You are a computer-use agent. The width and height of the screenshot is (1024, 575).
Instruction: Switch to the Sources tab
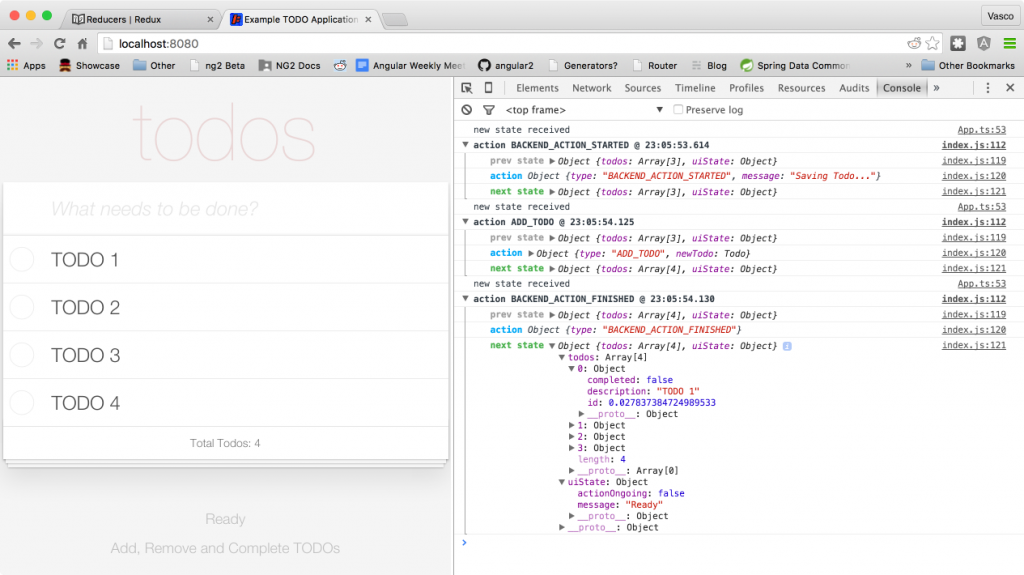pos(643,88)
